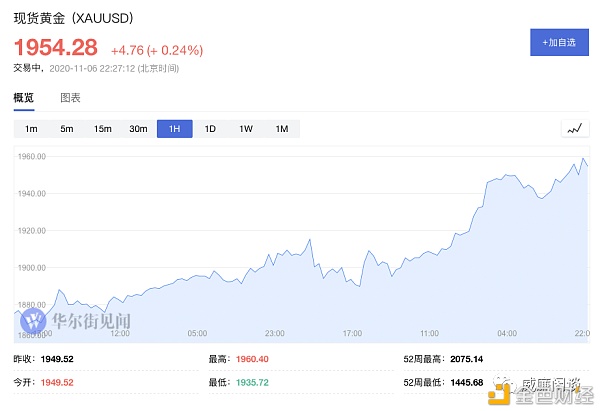Choose the 1H timeframe
Image resolution: width=600 pixels, height=411 pixels.
pos(174,129)
